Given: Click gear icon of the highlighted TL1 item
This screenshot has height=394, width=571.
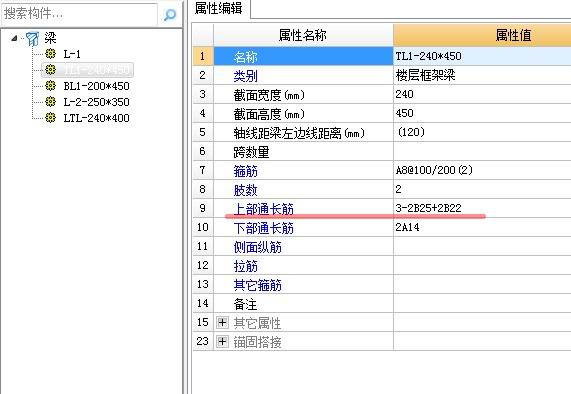Looking at the screenshot, I should click(x=50, y=70).
